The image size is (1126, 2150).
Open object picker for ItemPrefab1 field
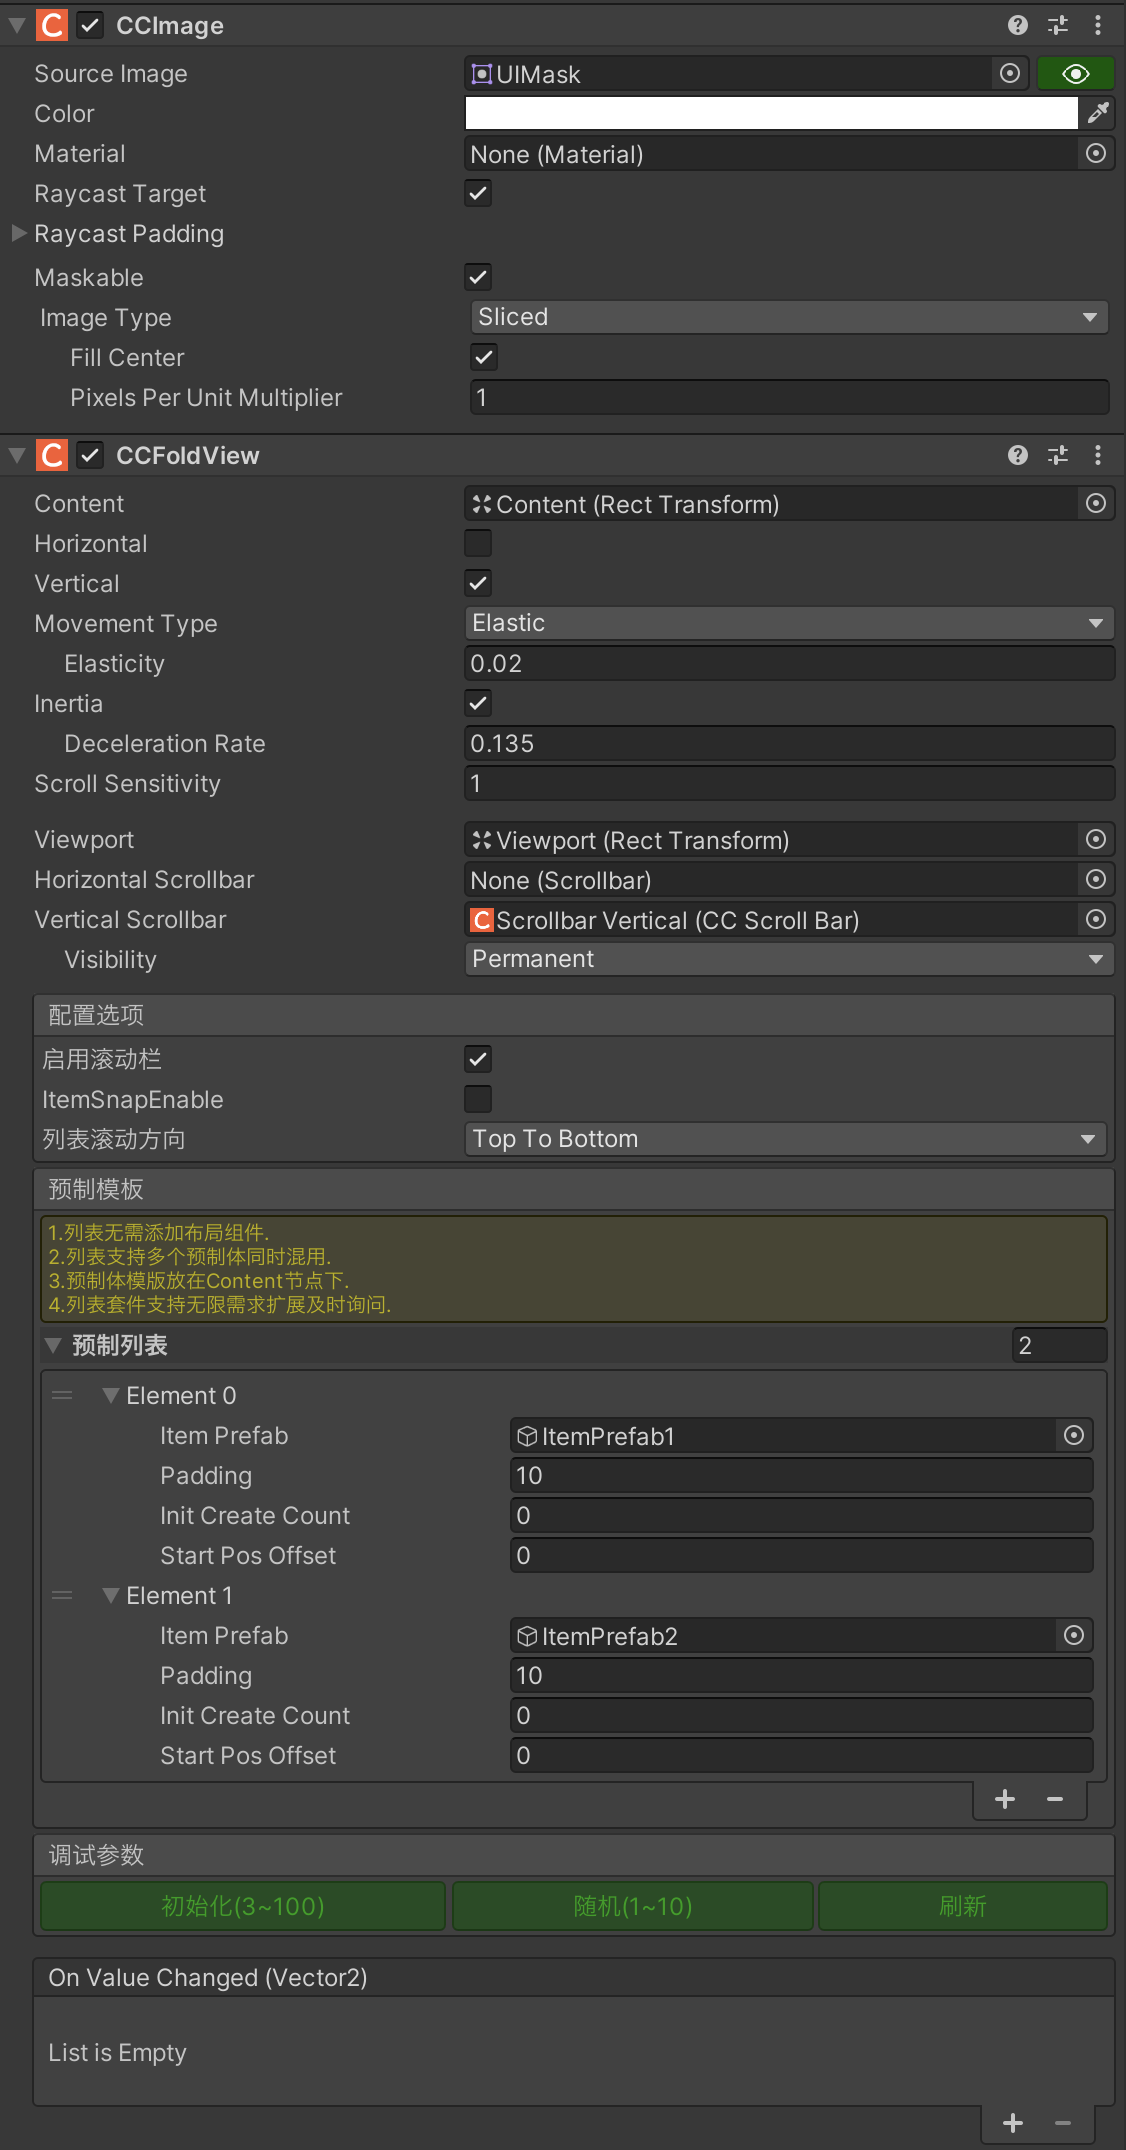pyautogui.click(x=1074, y=1435)
